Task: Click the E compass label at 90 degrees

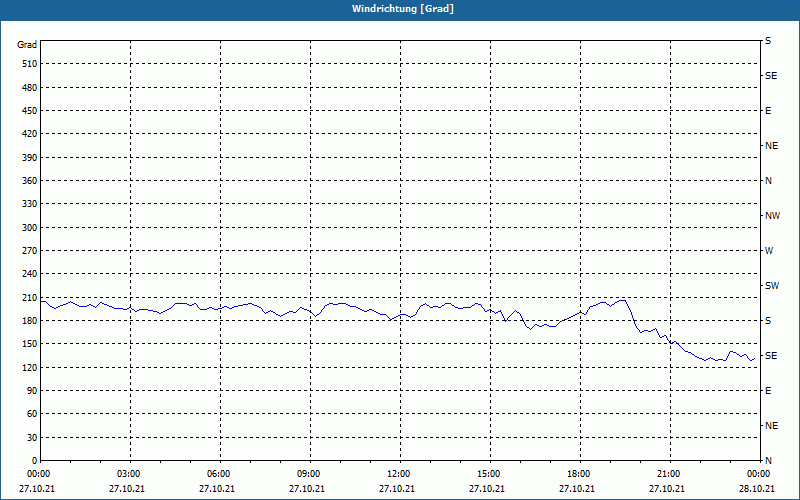Action: tap(768, 391)
